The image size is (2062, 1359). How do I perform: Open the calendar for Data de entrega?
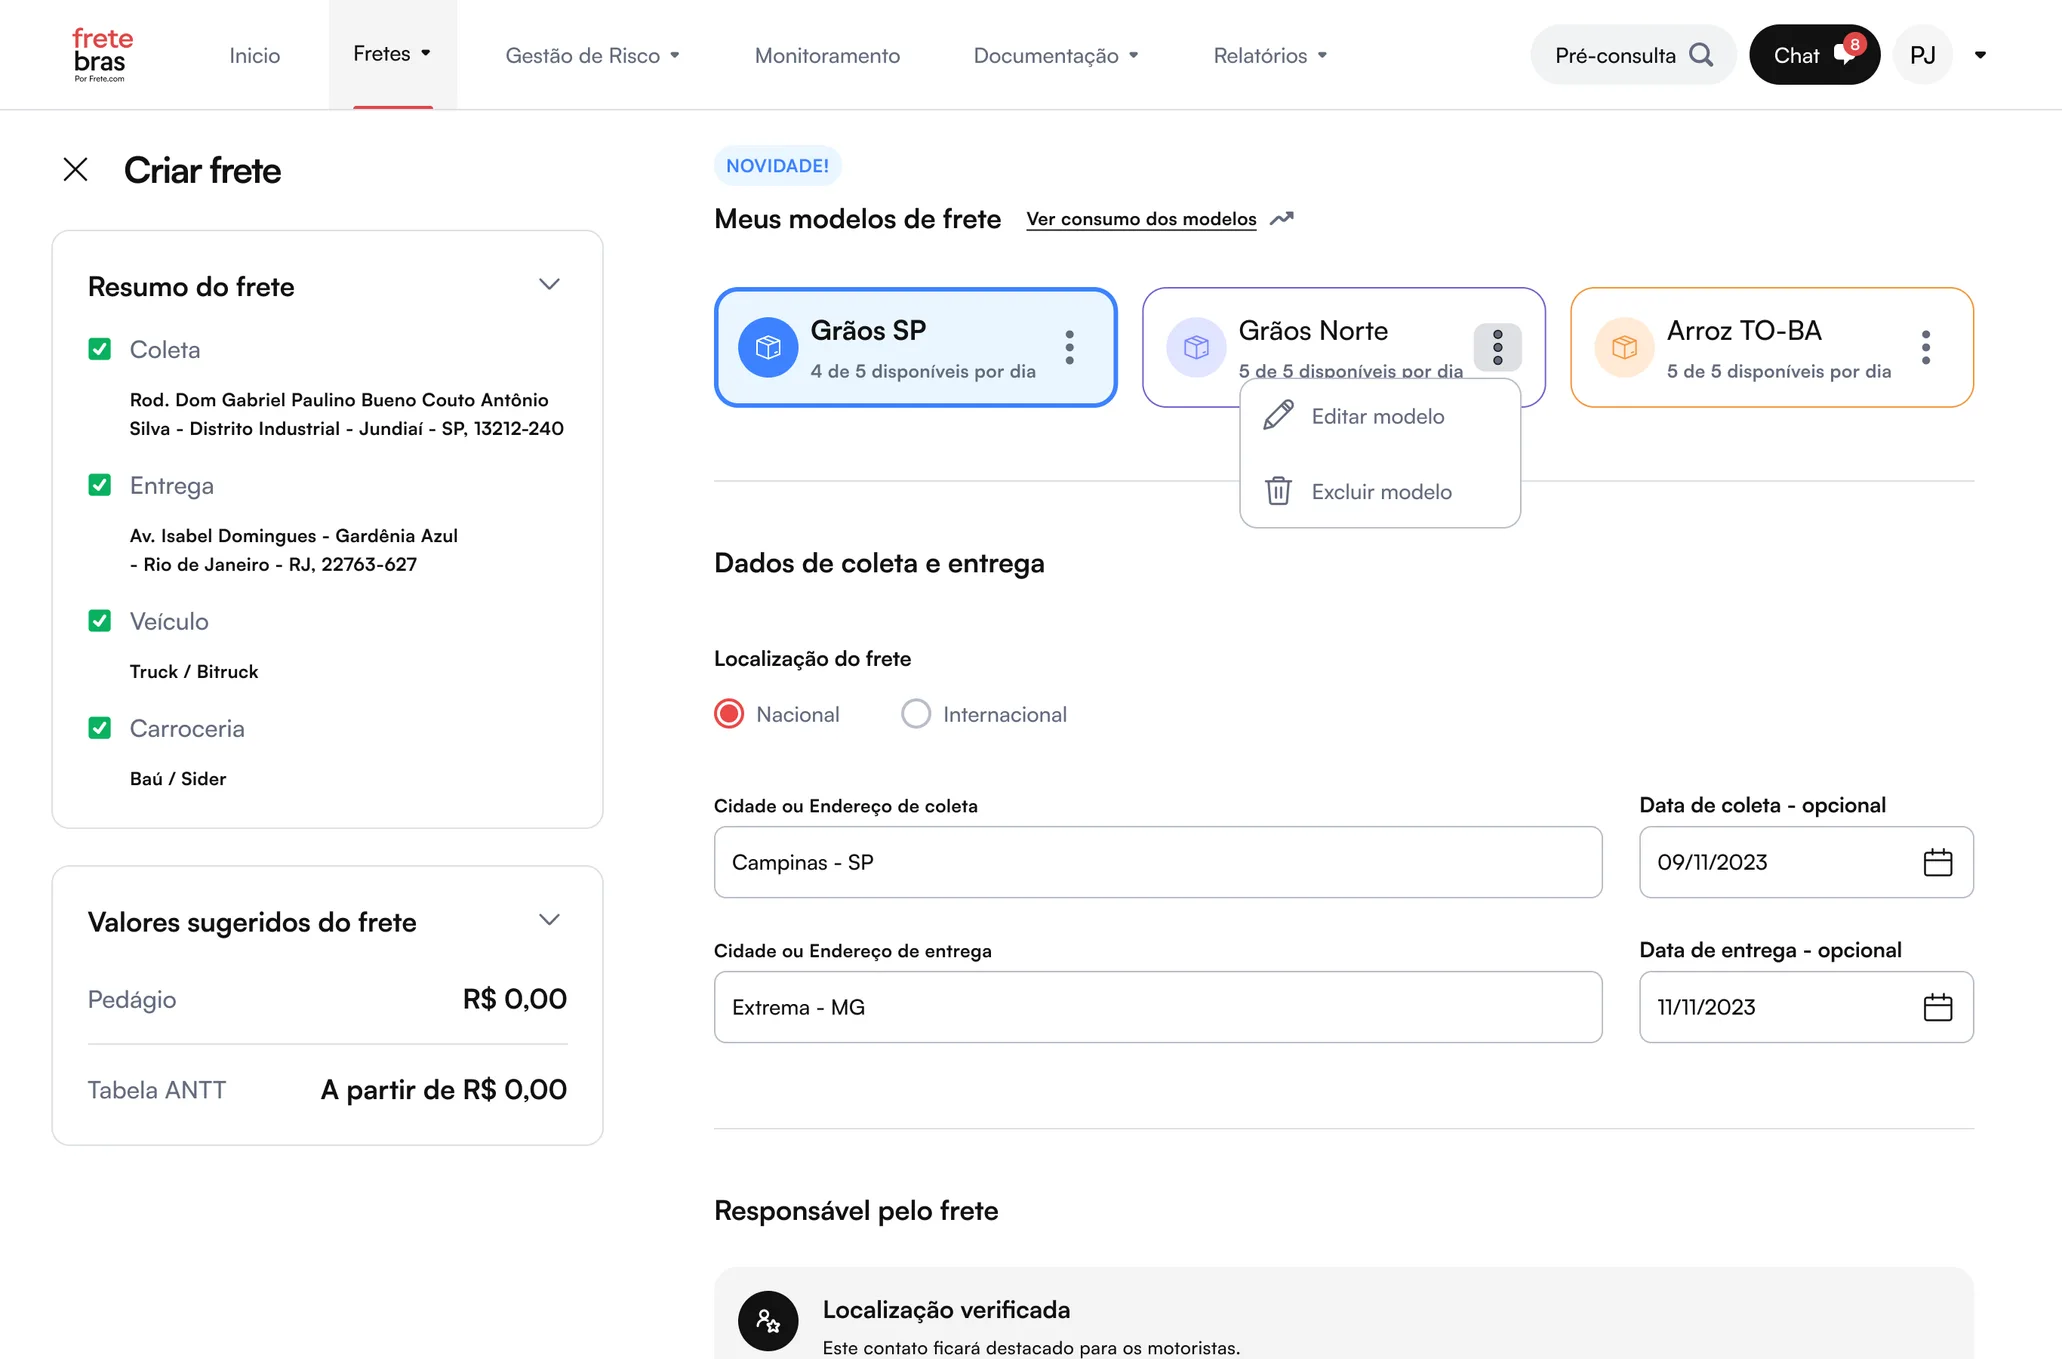click(x=1937, y=1007)
